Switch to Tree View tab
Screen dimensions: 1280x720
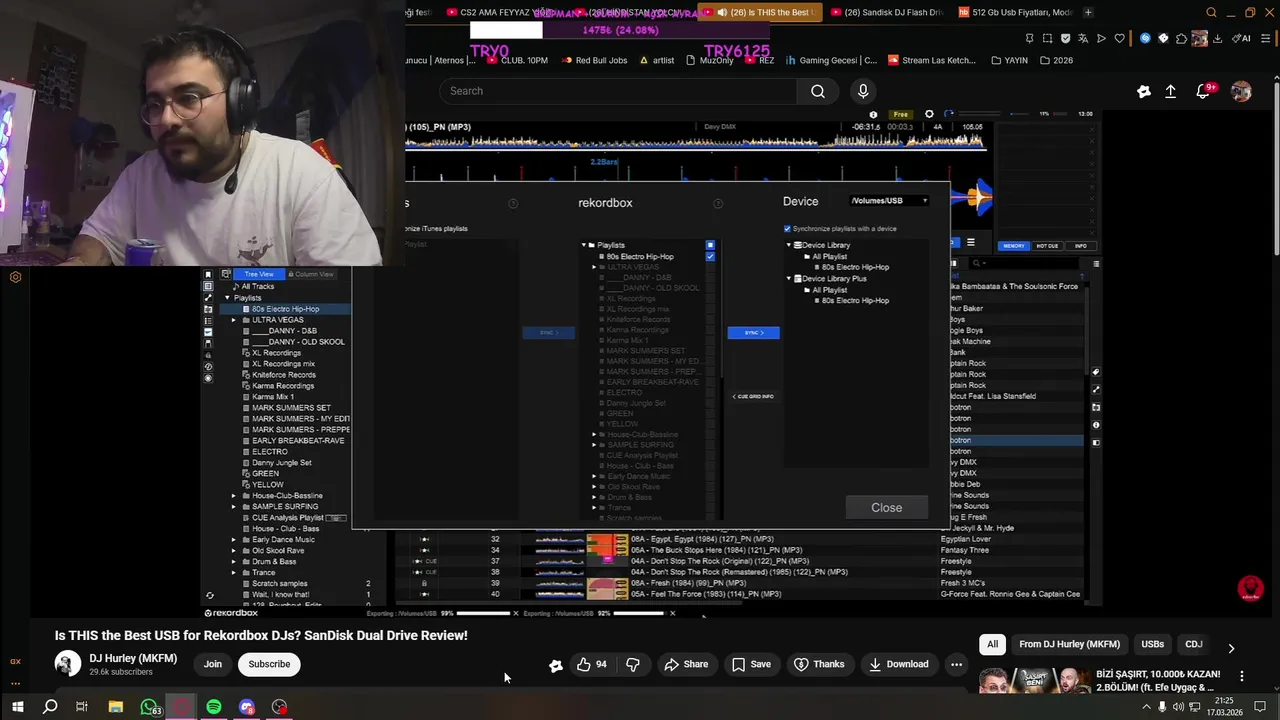259,274
